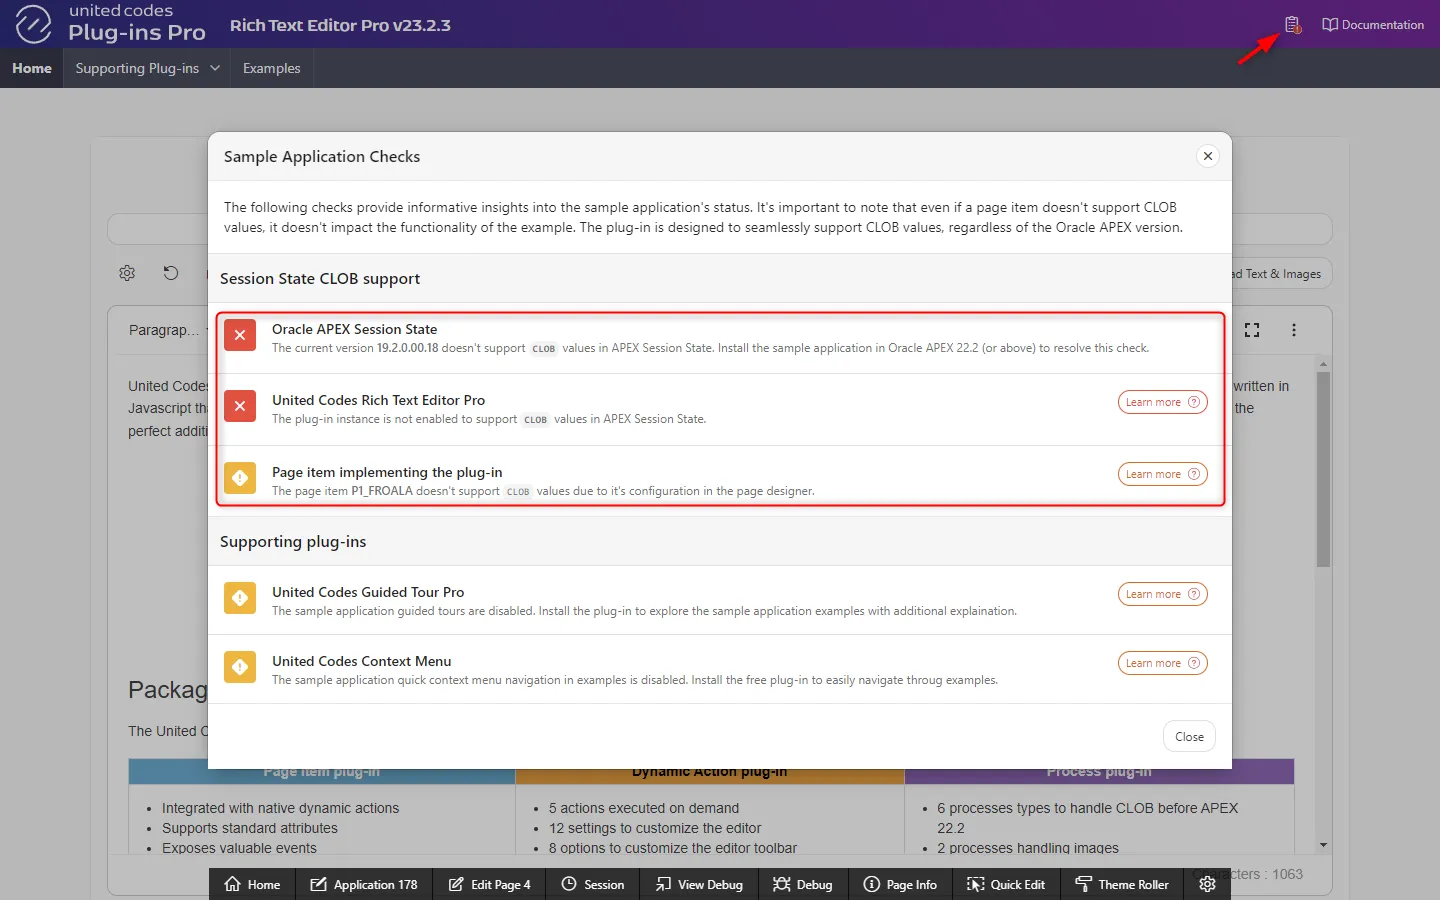Open the Paragraph format dropdown
Viewport: 1440px width, 900px height.
(160, 330)
